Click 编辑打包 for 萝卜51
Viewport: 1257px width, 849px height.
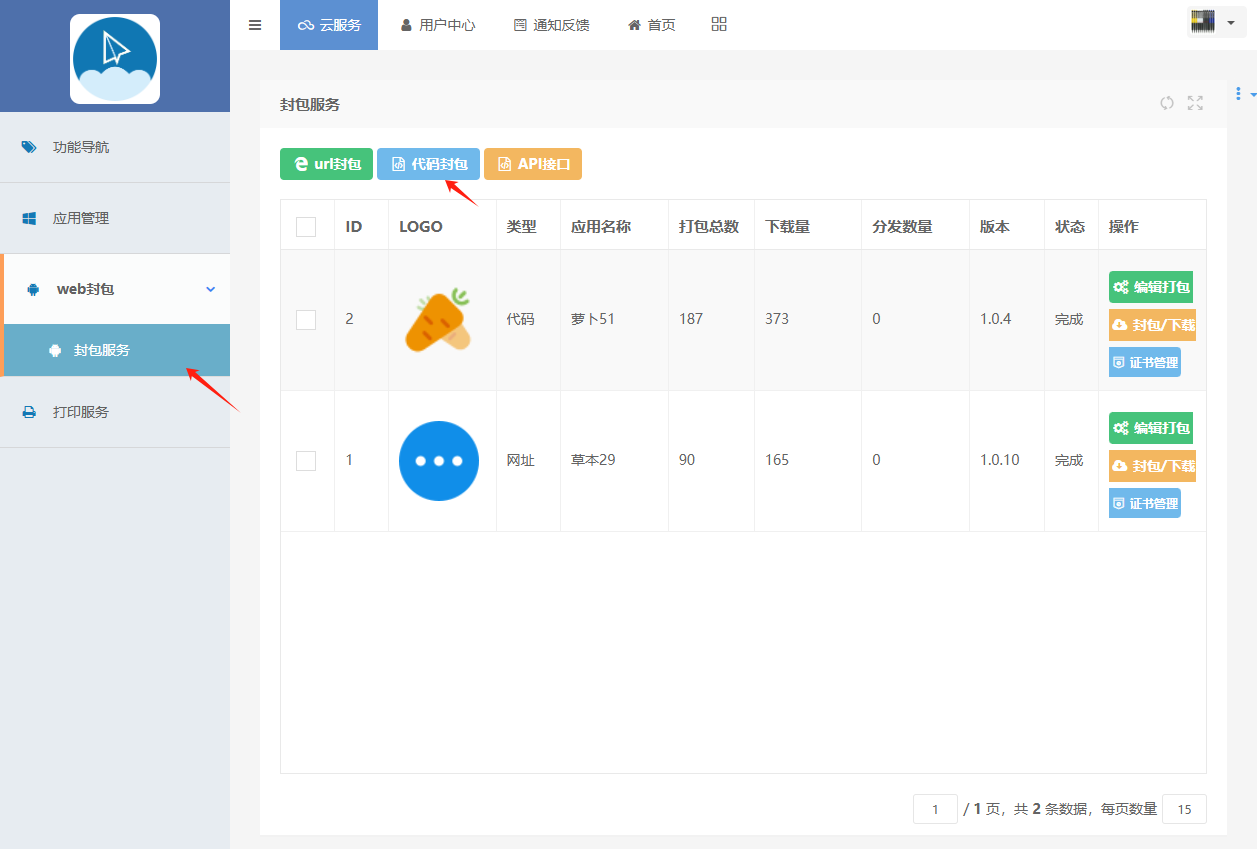tap(1151, 287)
